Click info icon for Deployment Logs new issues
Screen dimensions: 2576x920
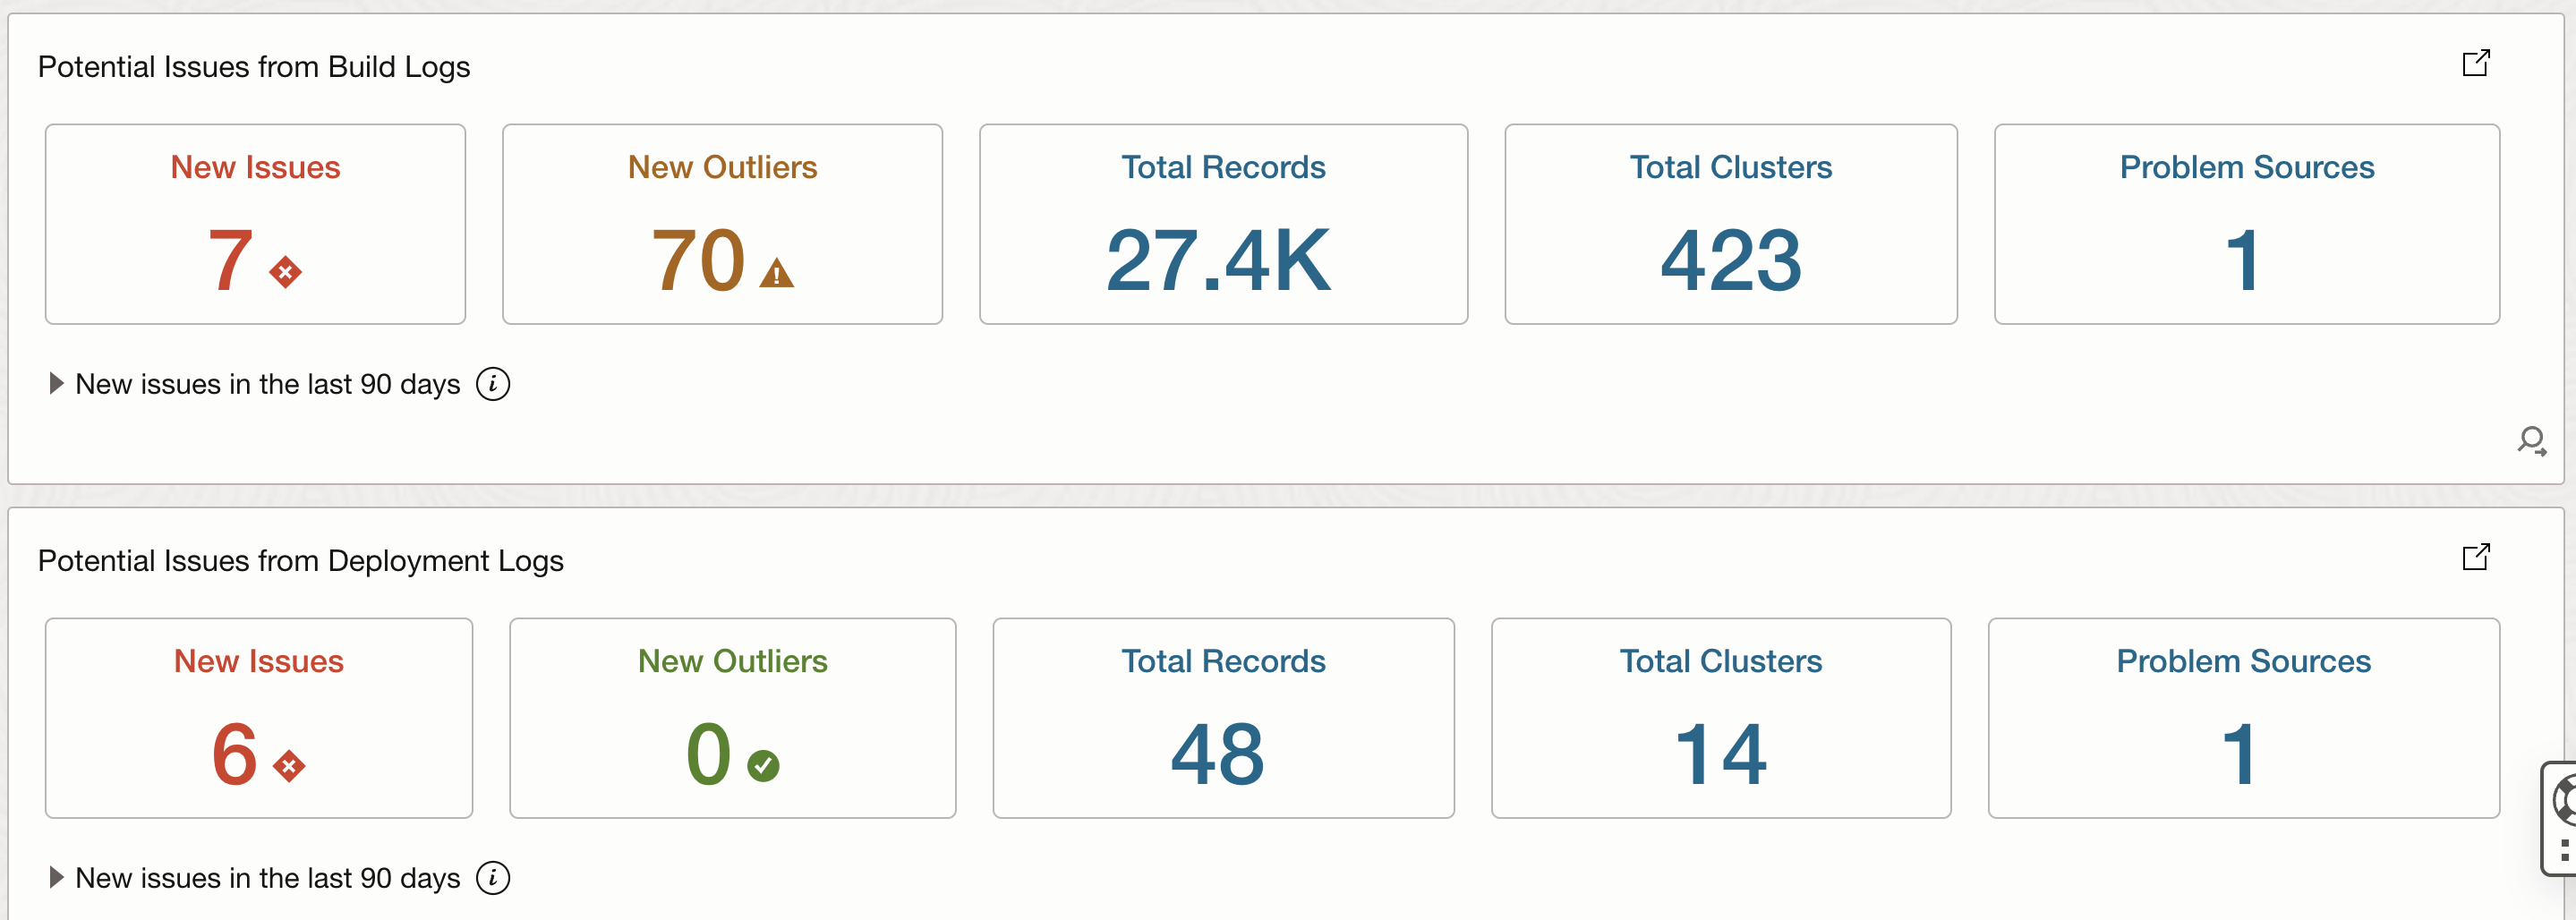click(x=493, y=878)
